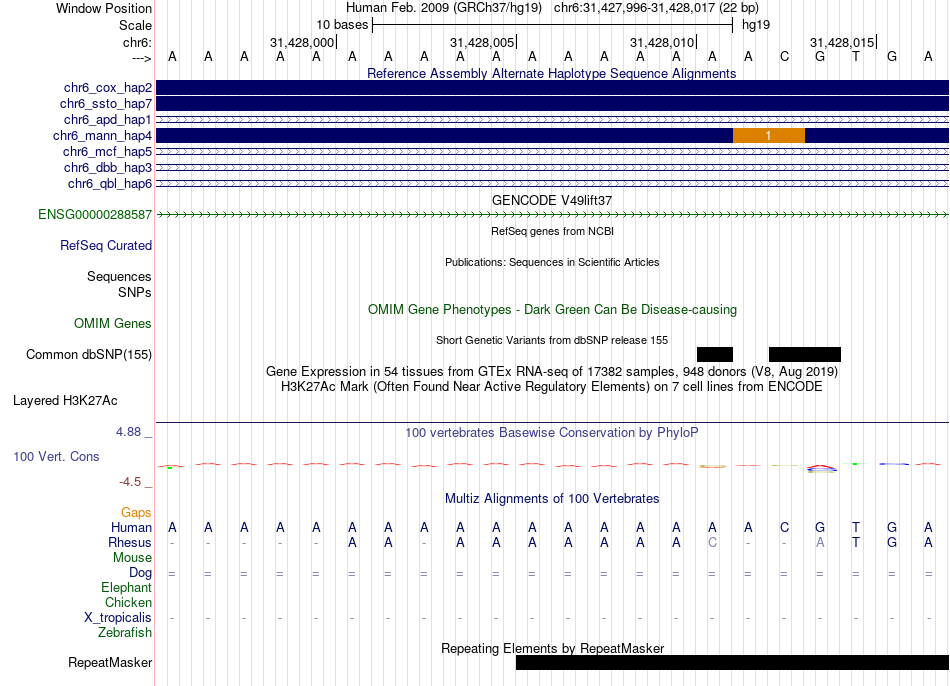This screenshot has width=950, height=686.
Task: Click the hg19 label beside scale bar
Action: coord(756,25)
